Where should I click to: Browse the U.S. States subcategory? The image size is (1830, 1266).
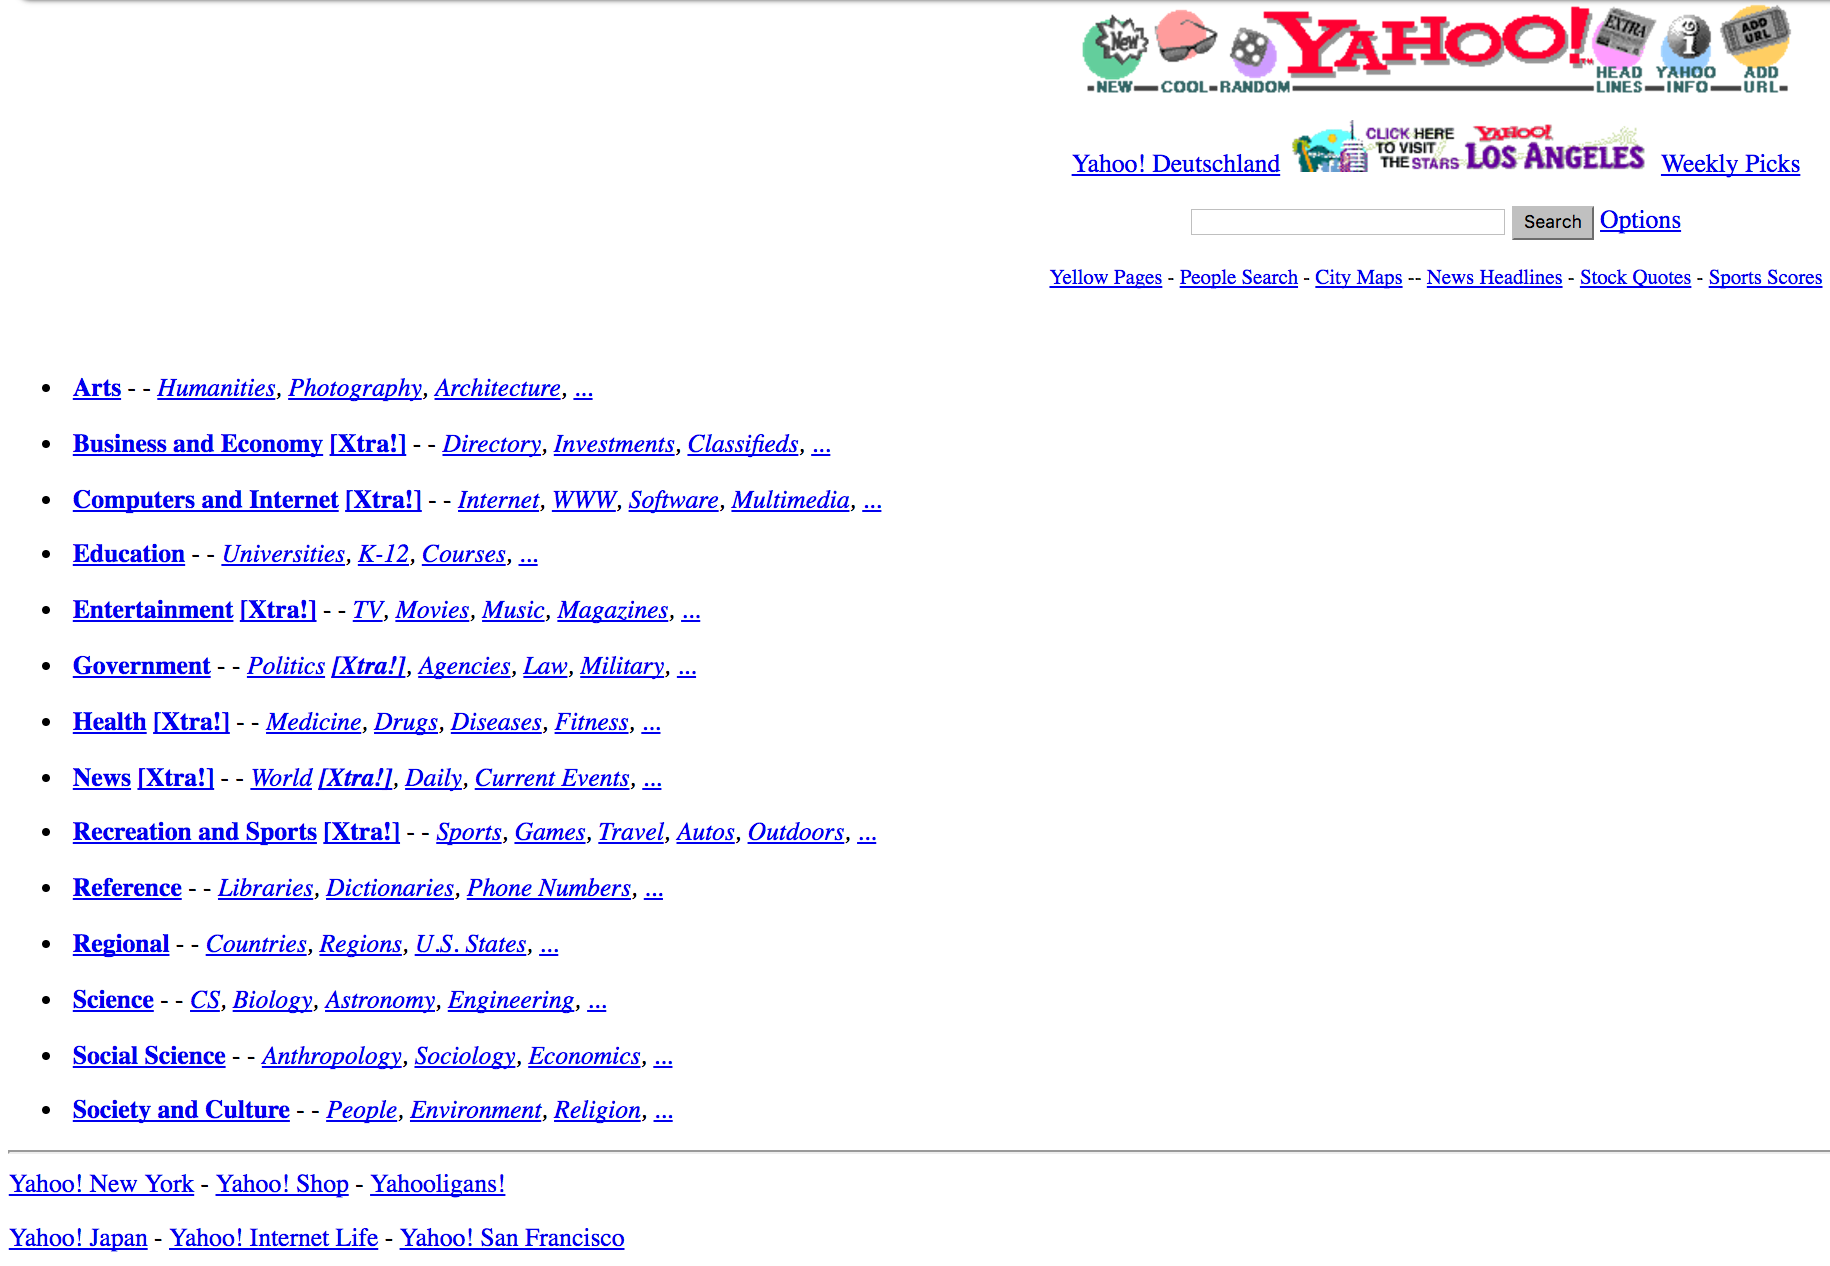click(x=470, y=944)
